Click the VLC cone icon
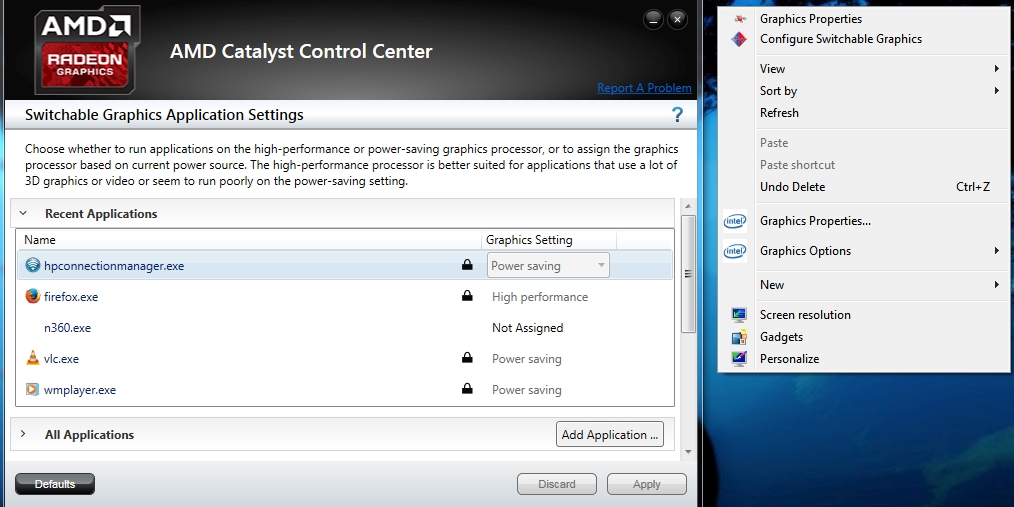 (33, 359)
